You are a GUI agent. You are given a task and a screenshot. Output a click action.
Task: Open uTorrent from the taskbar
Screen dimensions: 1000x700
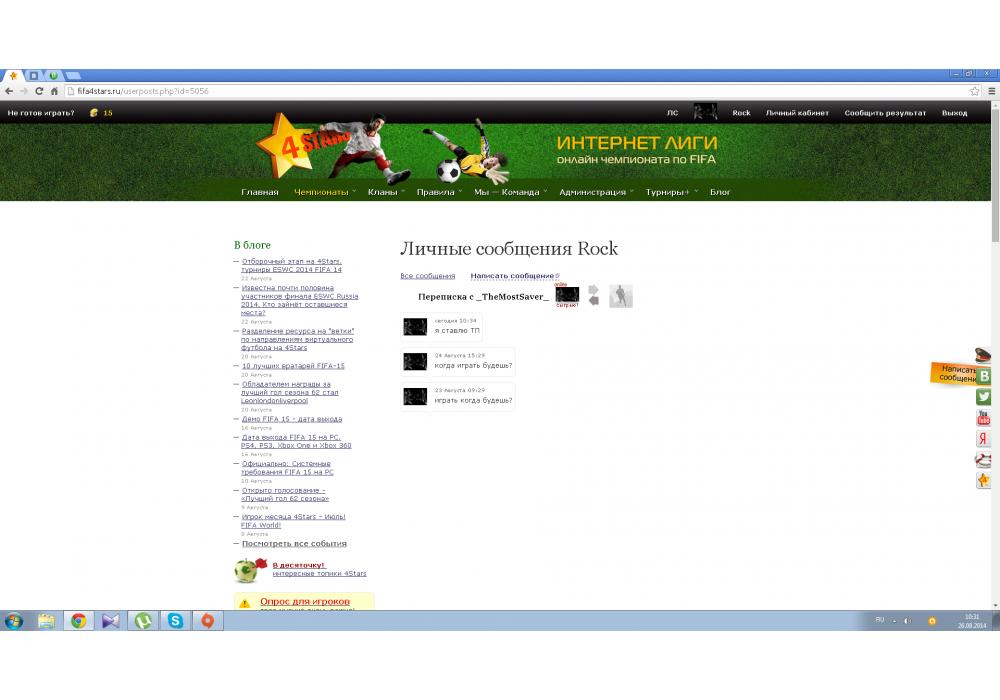point(143,620)
